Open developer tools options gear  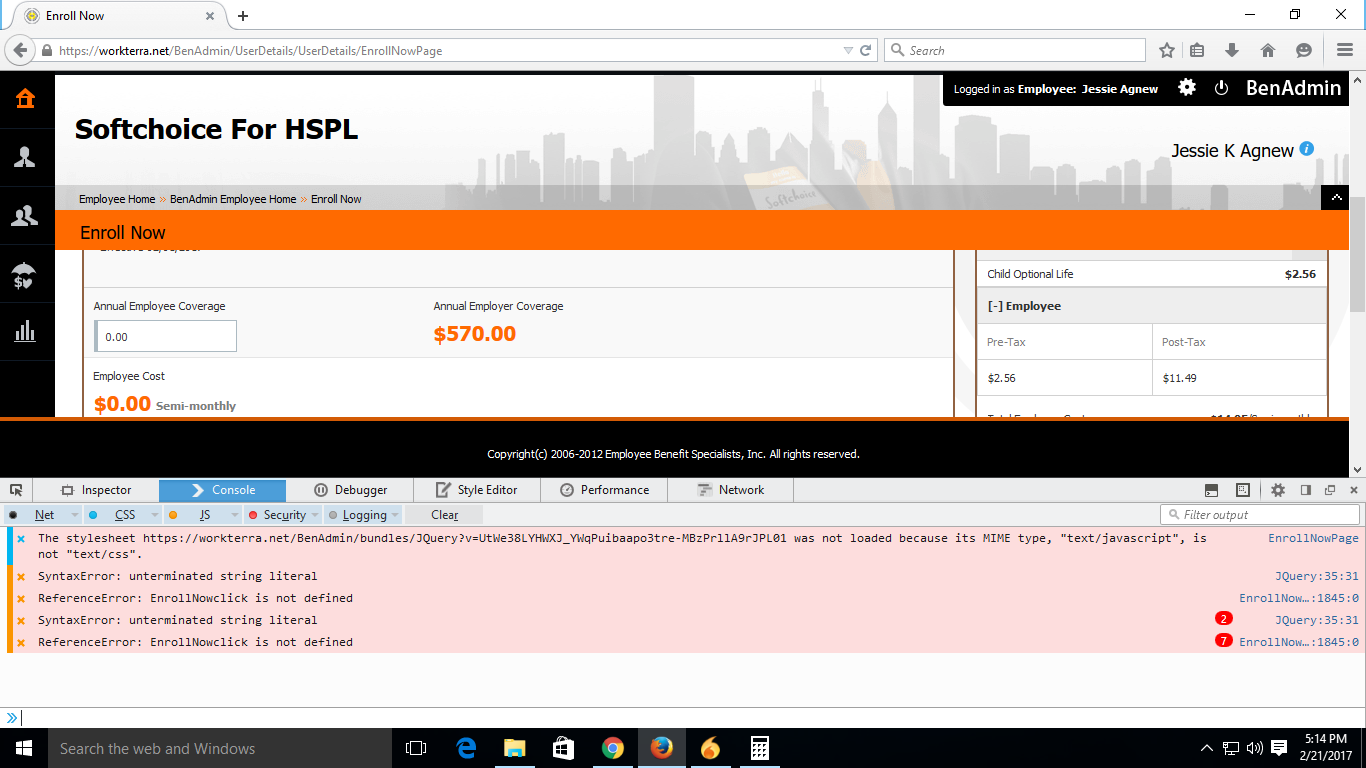coord(1277,490)
